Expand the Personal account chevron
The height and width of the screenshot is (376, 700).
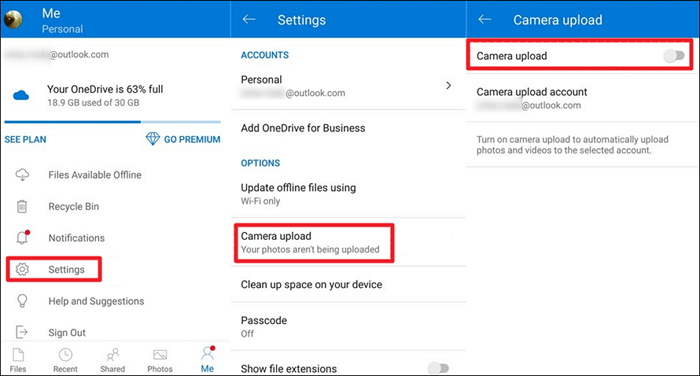click(448, 85)
